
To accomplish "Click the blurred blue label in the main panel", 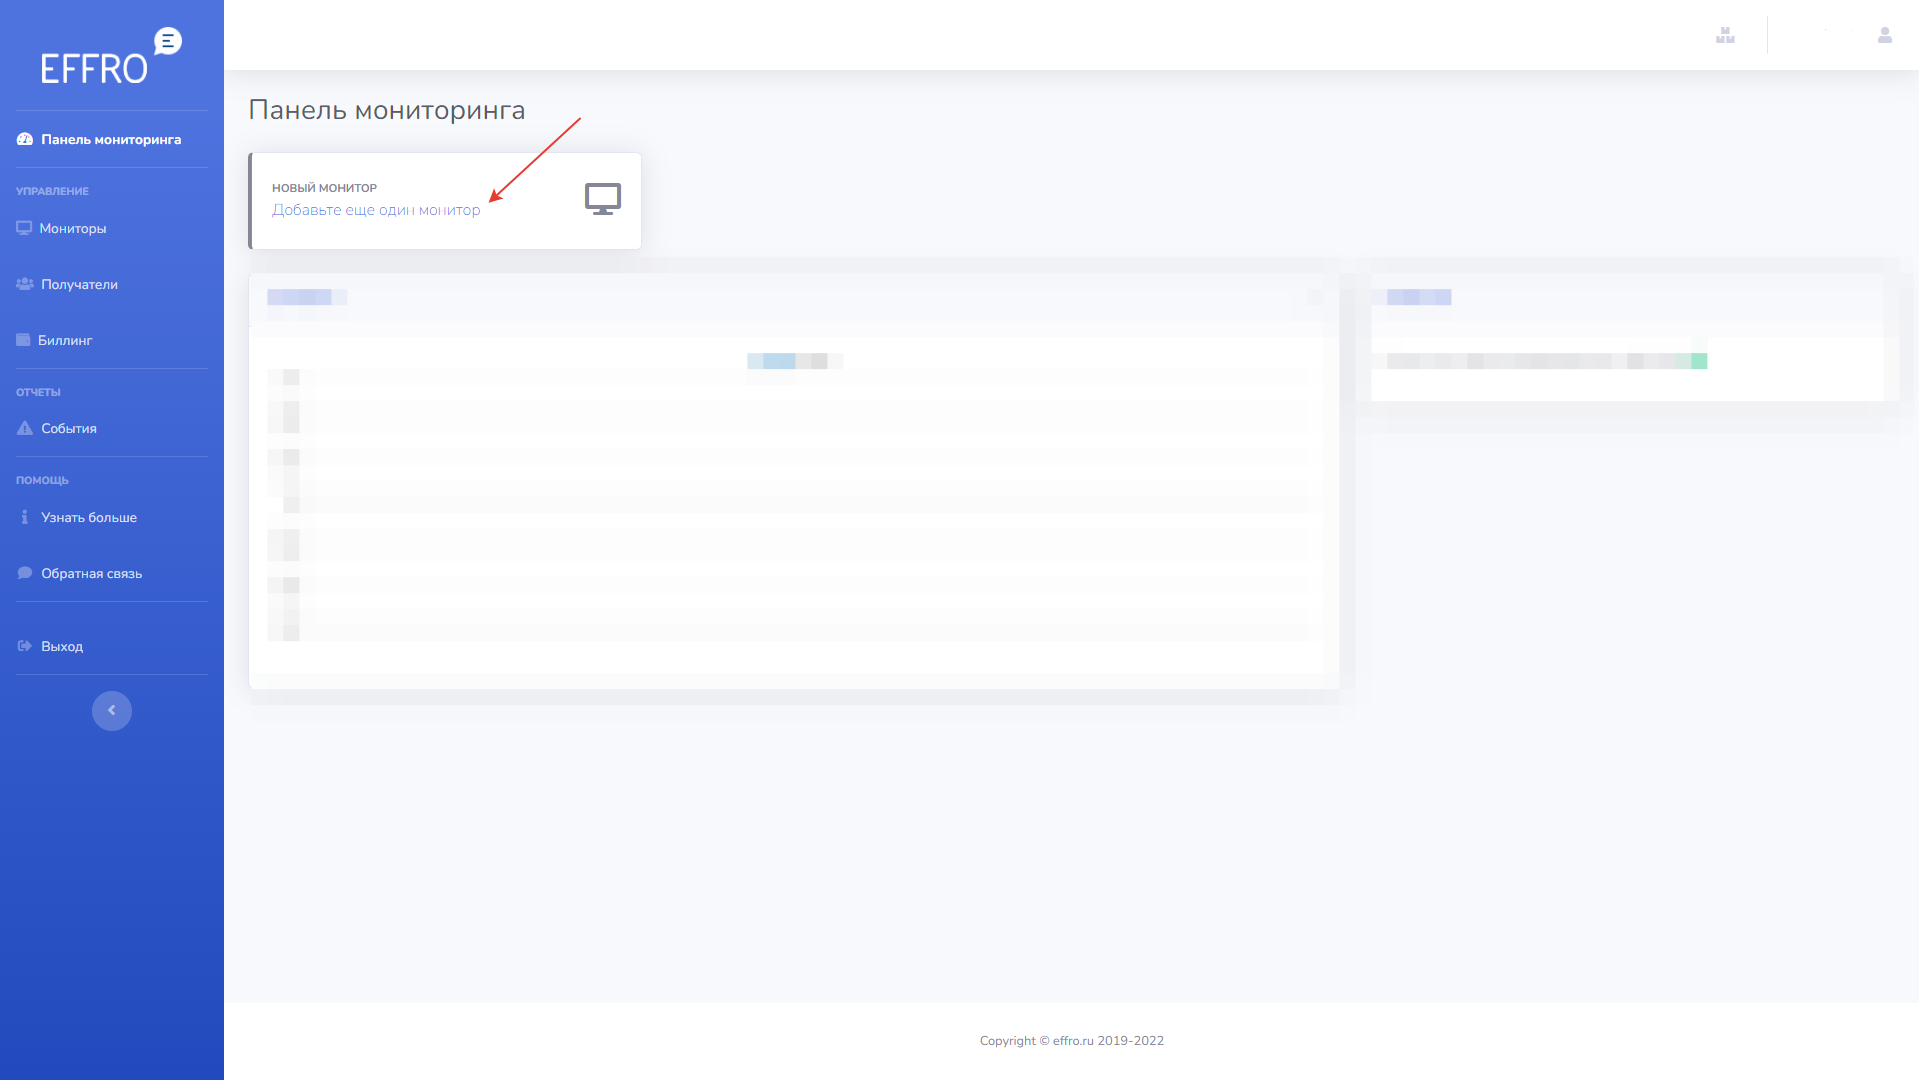I will coord(779,361).
